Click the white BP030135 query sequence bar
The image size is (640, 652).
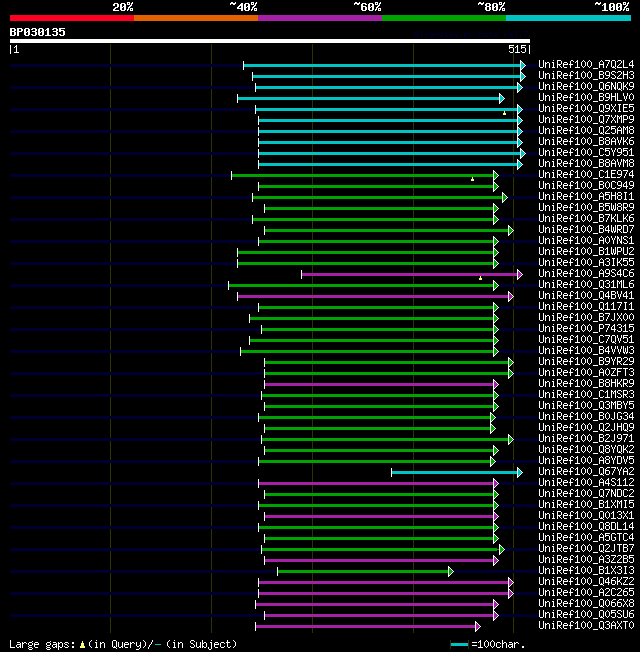click(270, 41)
